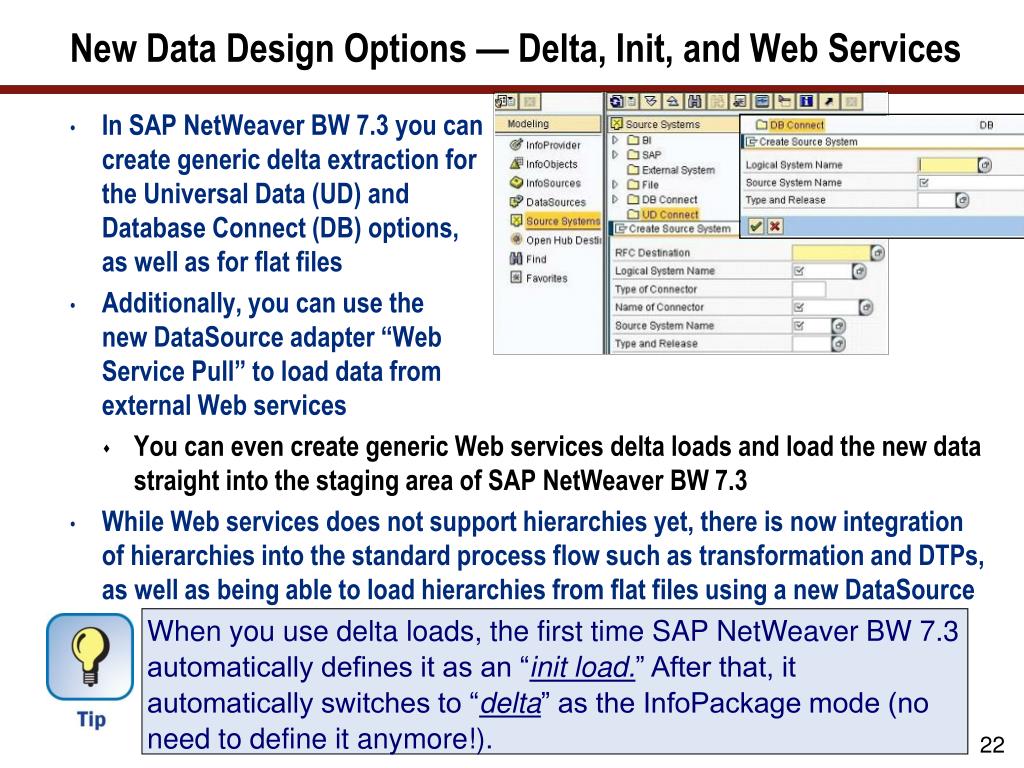
Task: Click the settings layout toolbar icon
Action: (x=763, y=101)
